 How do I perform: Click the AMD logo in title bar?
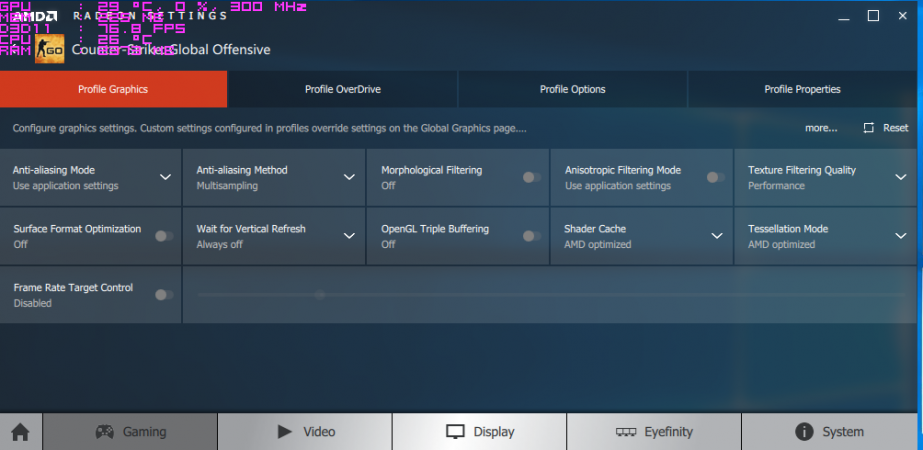click(35, 16)
